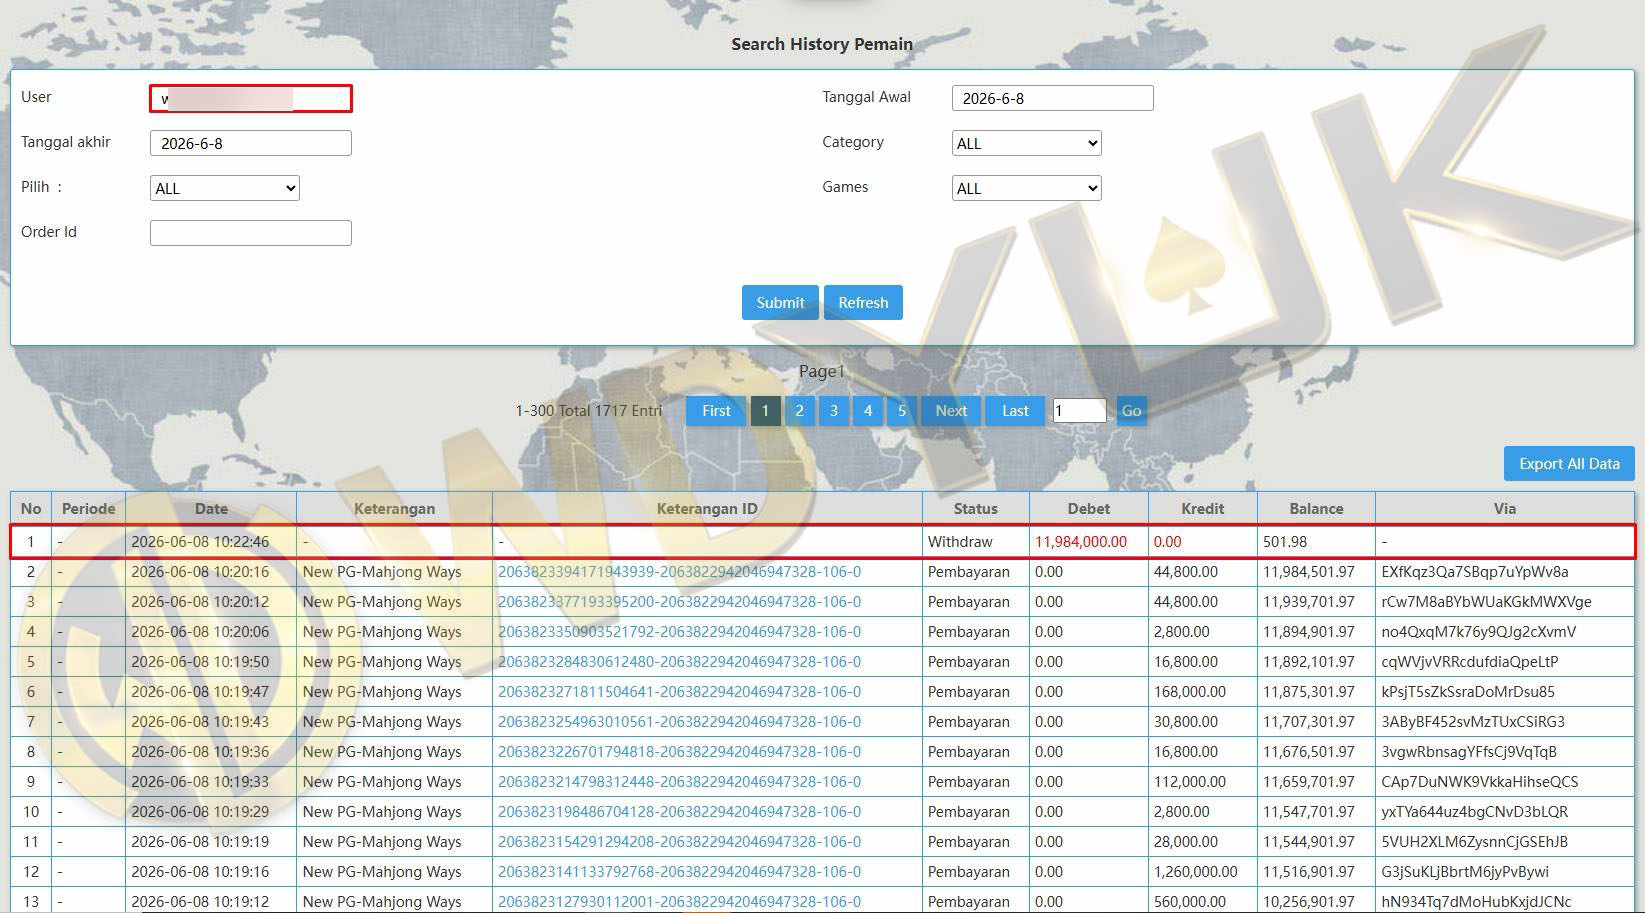Open the Pilih dropdown
This screenshot has width=1645, height=913.
(225, 188)
